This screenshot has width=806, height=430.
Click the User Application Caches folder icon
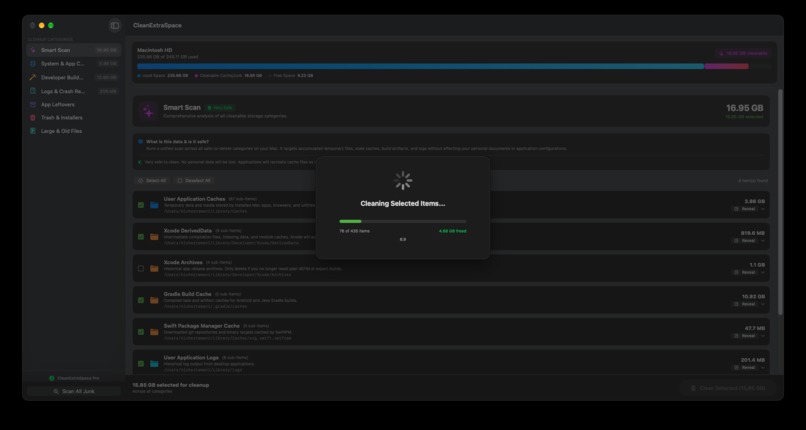[x=154, y=205]
